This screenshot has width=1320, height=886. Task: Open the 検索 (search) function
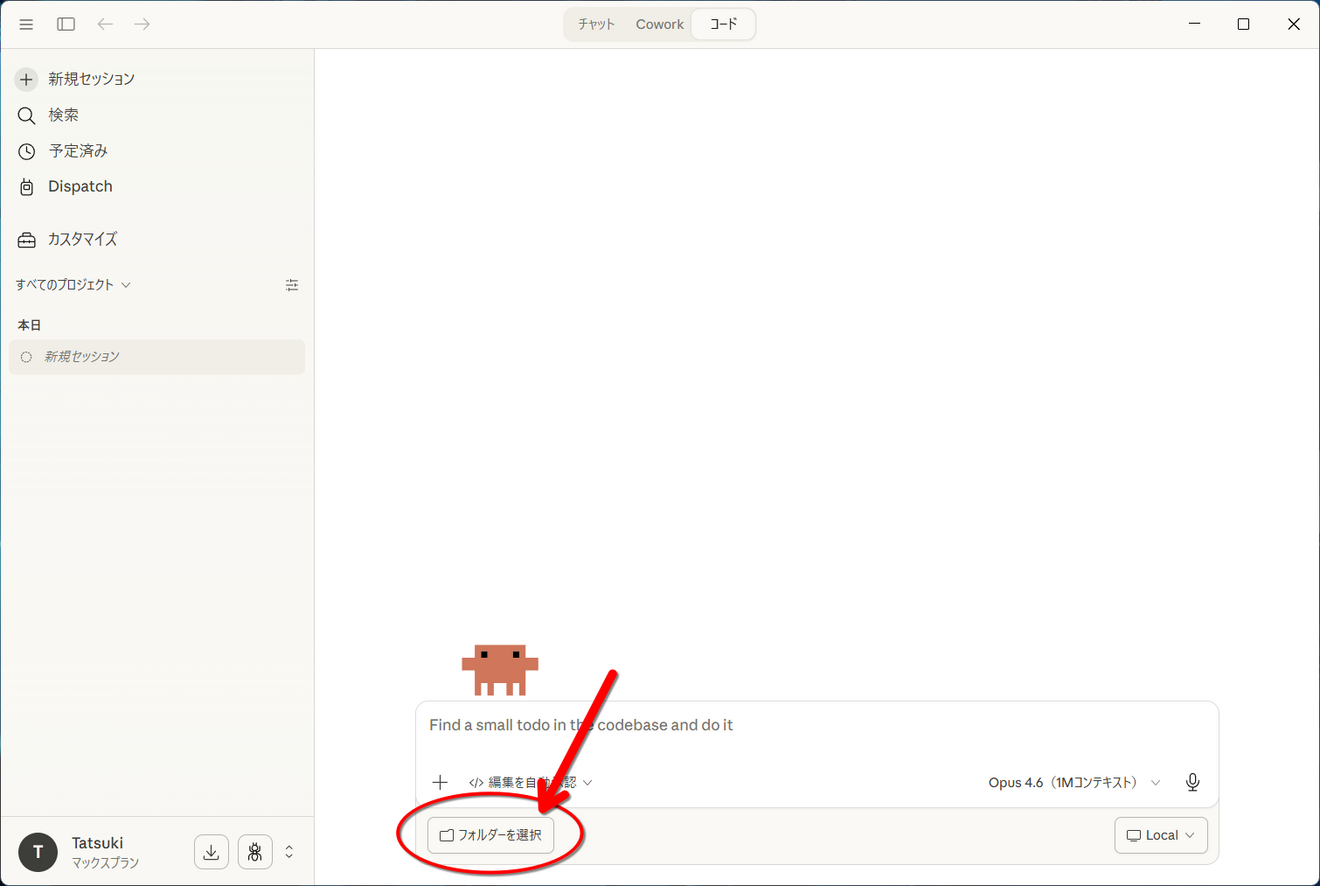(x=62, y=114)
